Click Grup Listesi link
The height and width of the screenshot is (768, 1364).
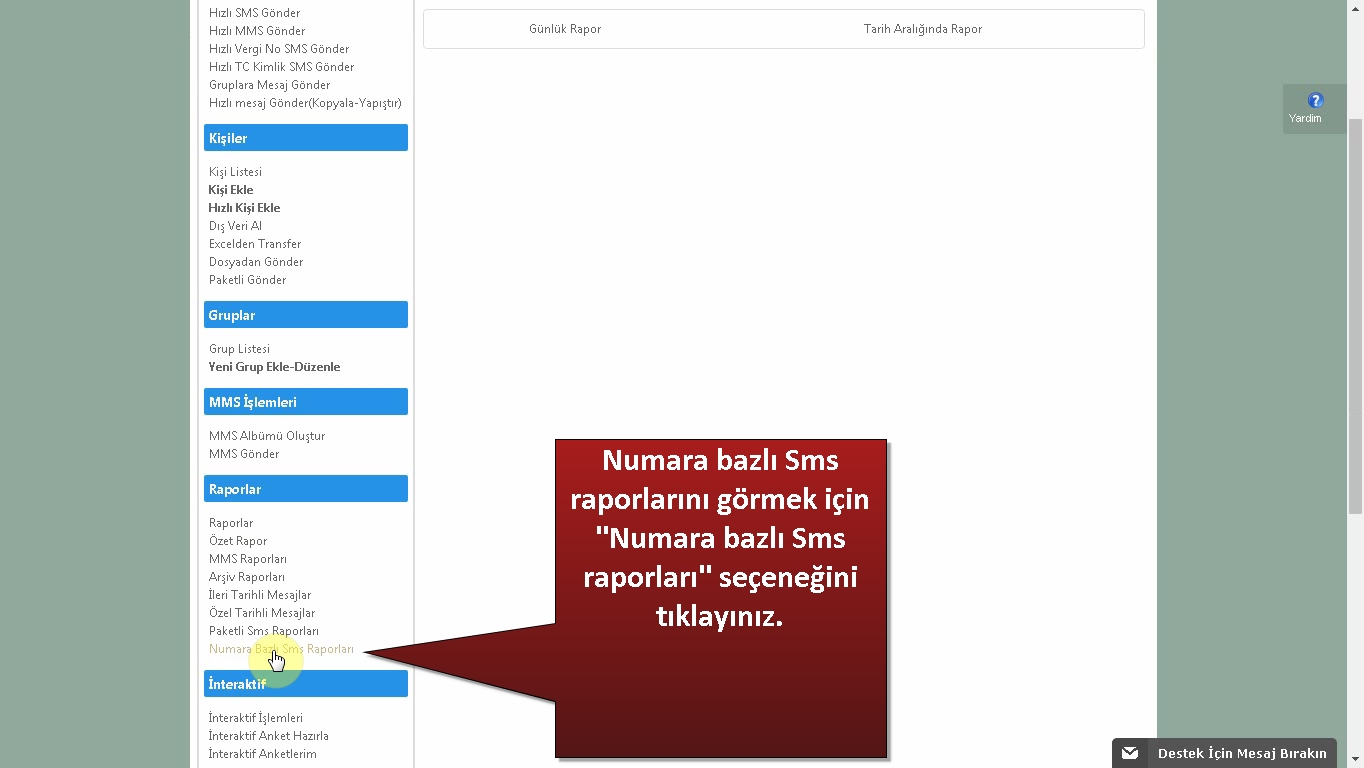coord(239,349)
